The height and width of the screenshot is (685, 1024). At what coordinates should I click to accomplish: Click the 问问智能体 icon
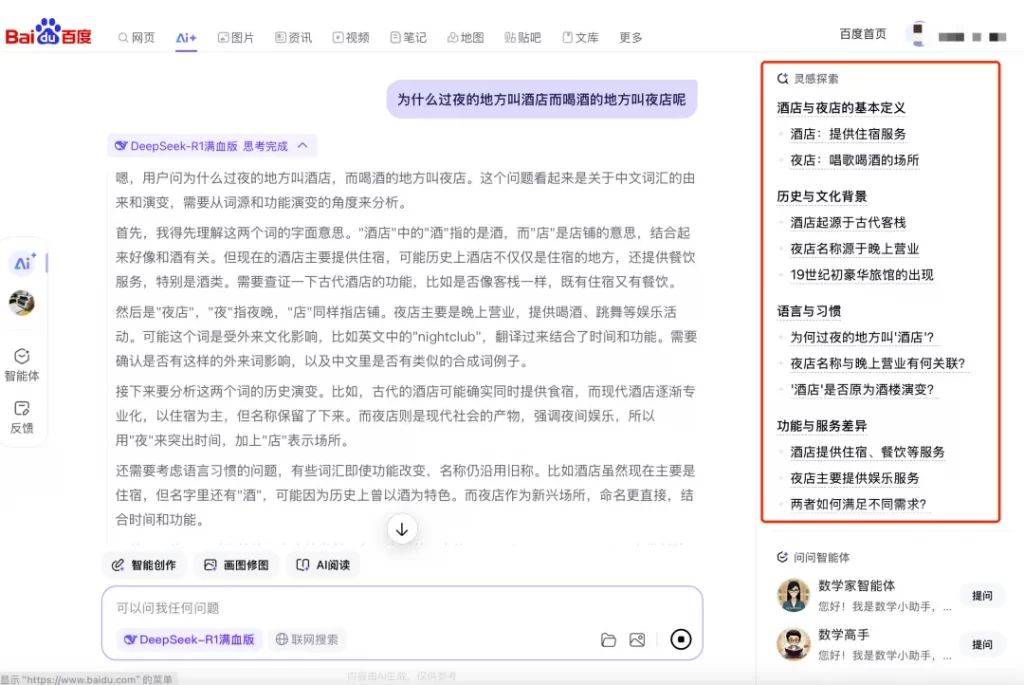tap(782, 557)
